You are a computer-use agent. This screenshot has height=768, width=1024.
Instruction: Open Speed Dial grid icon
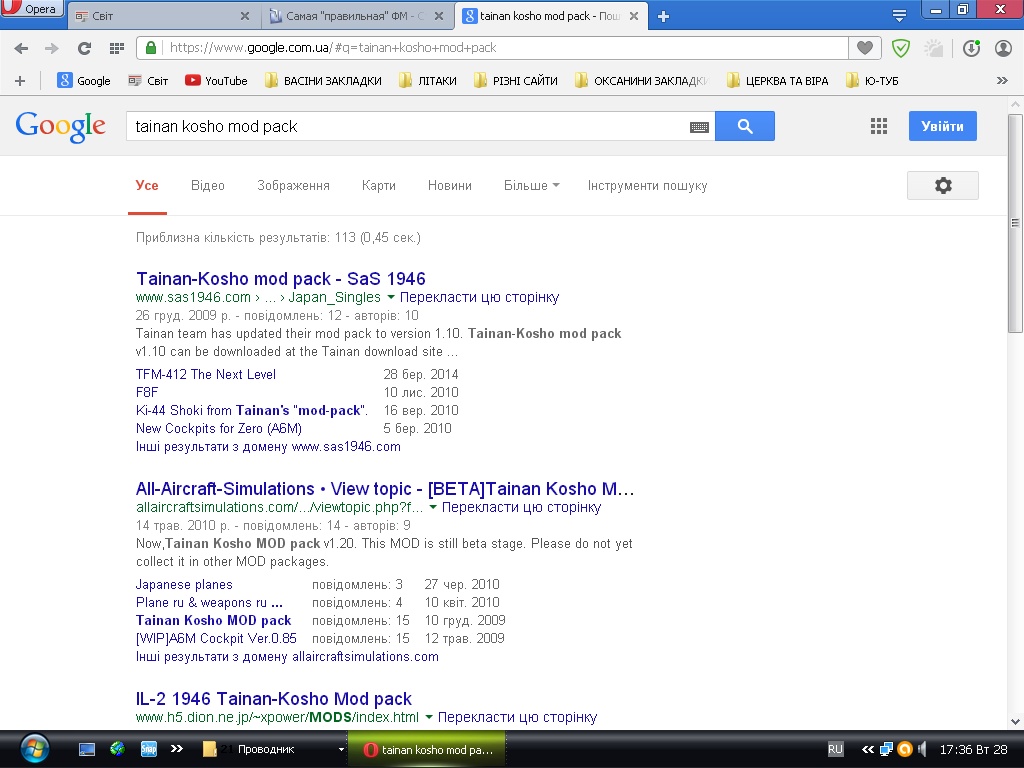click(x=117, y=48)
